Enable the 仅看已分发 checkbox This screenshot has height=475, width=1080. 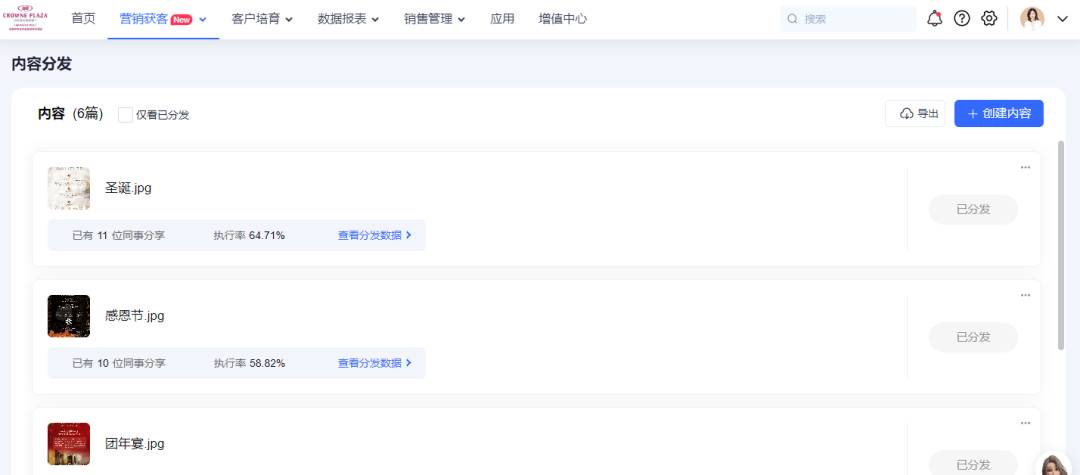coord(125,115)
